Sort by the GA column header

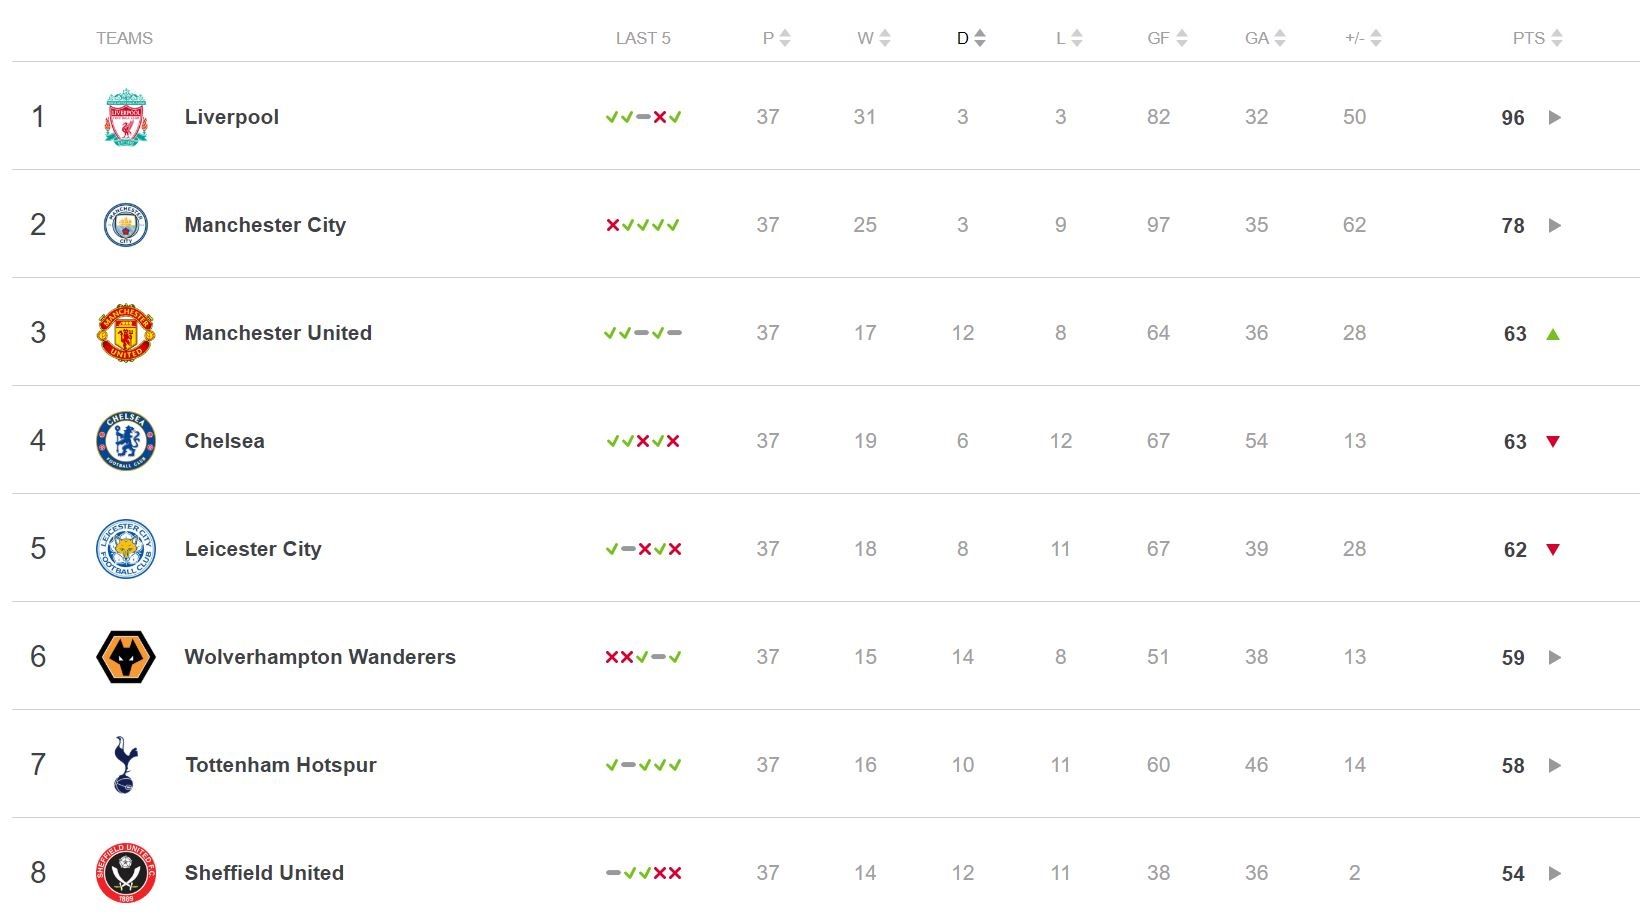pyautogui.click(x=1265, y=38)
